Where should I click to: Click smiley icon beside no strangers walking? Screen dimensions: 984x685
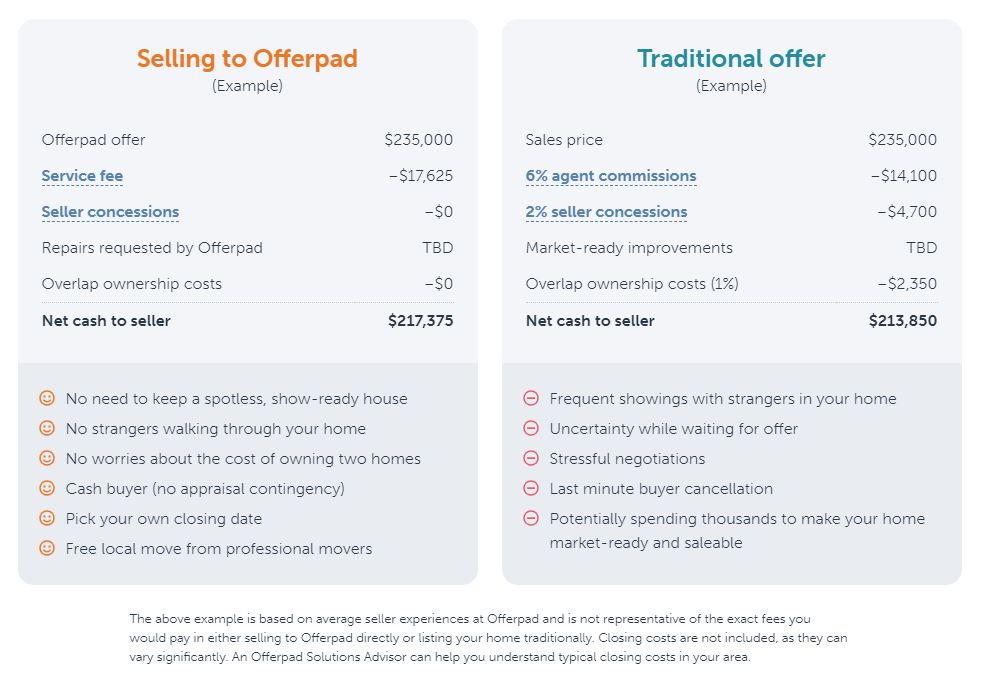[x=47, y=428]
